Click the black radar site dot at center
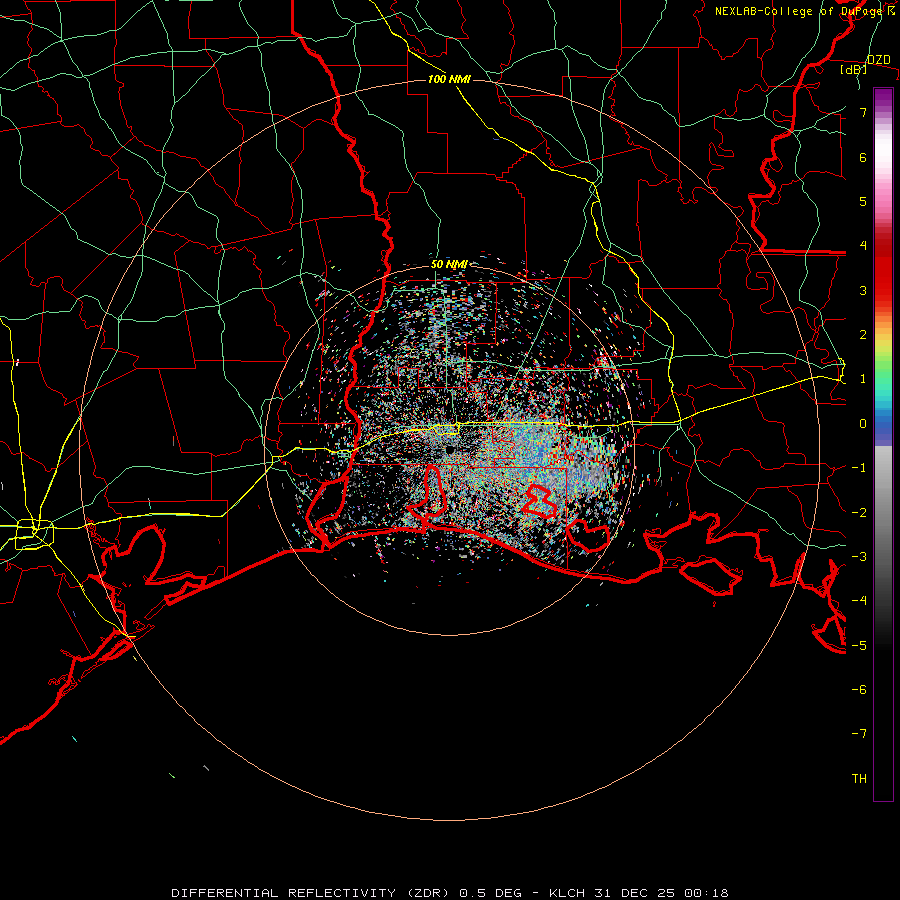Screen dimensions: 900x900 coord(450,449)
